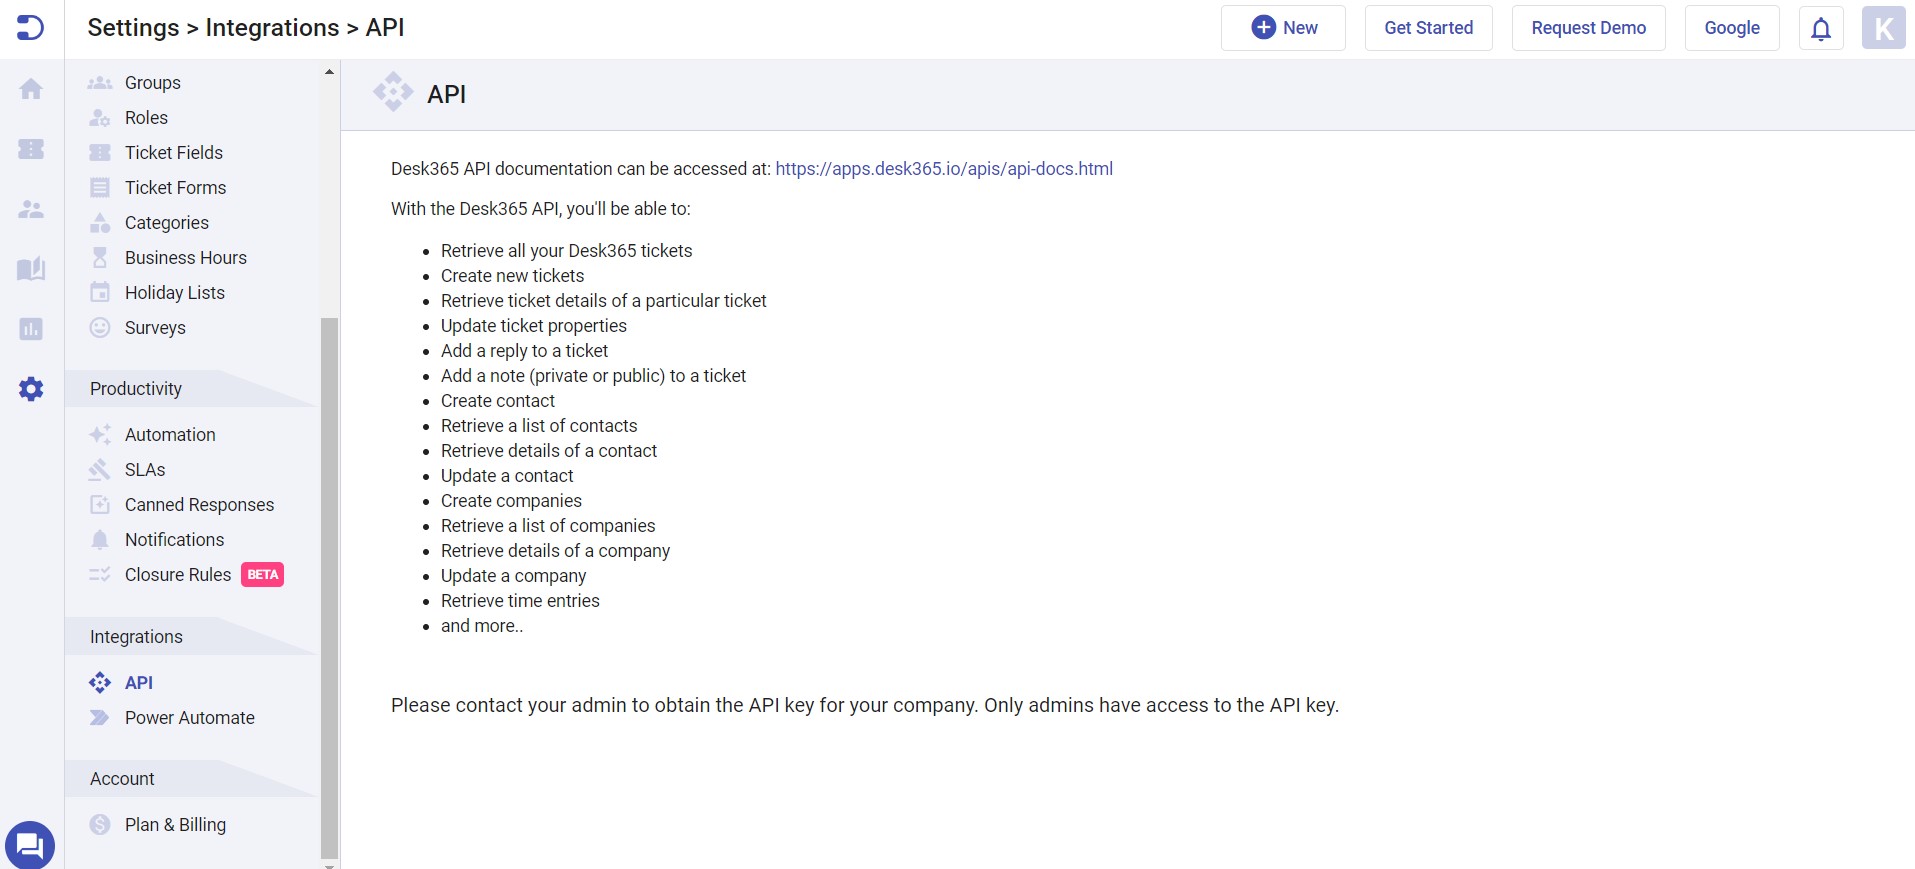
Task: Select Power Automate in Integrations
Action: pos(189,718)
